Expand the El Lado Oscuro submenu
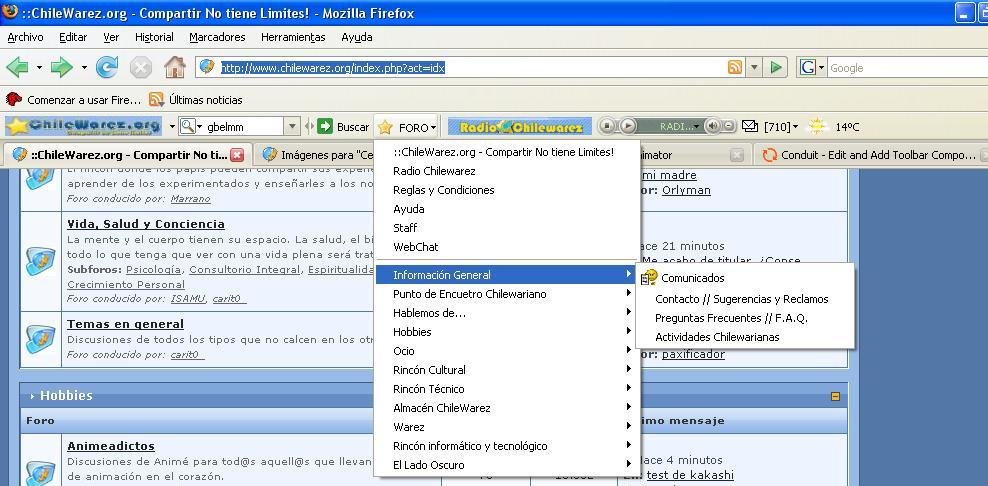The width and height of the screenshot is (988, 486). [x=508, y=465]
